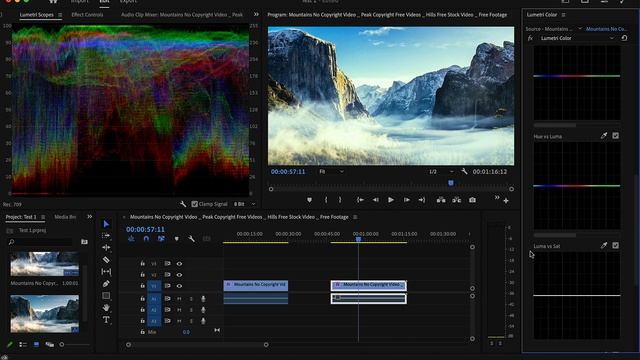Click the Extract button
The width and height of the screenshot is (640, 360).
[x=456, y=200]
